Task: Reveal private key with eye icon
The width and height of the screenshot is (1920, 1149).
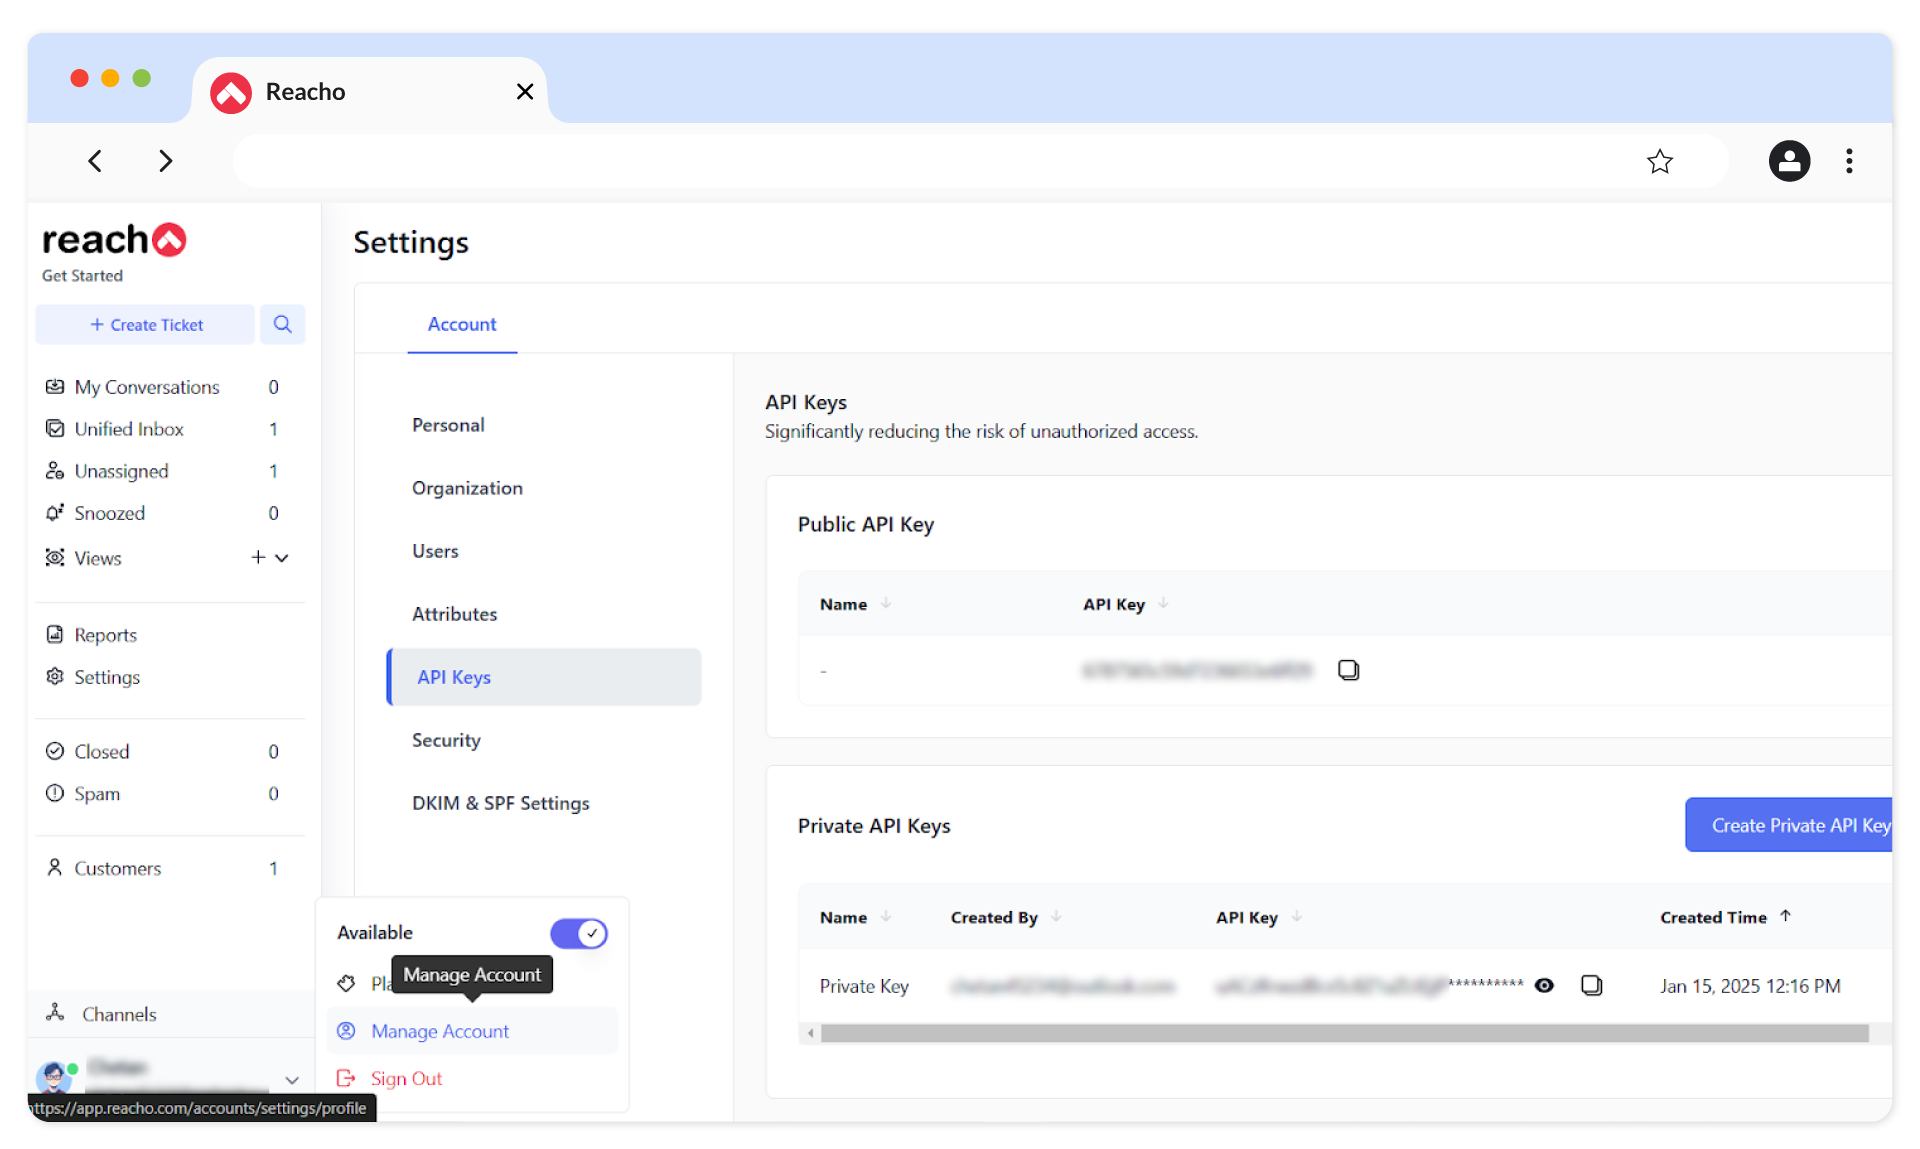Action: [x=1544, y=986]
